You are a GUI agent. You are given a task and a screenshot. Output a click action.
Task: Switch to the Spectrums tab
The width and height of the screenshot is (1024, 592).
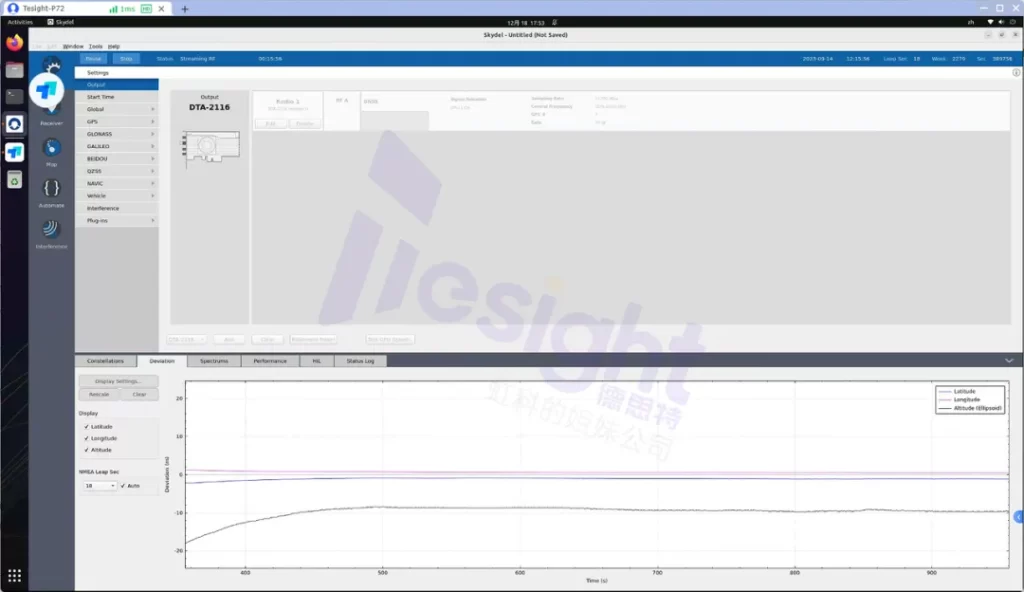tap(214, 361)
